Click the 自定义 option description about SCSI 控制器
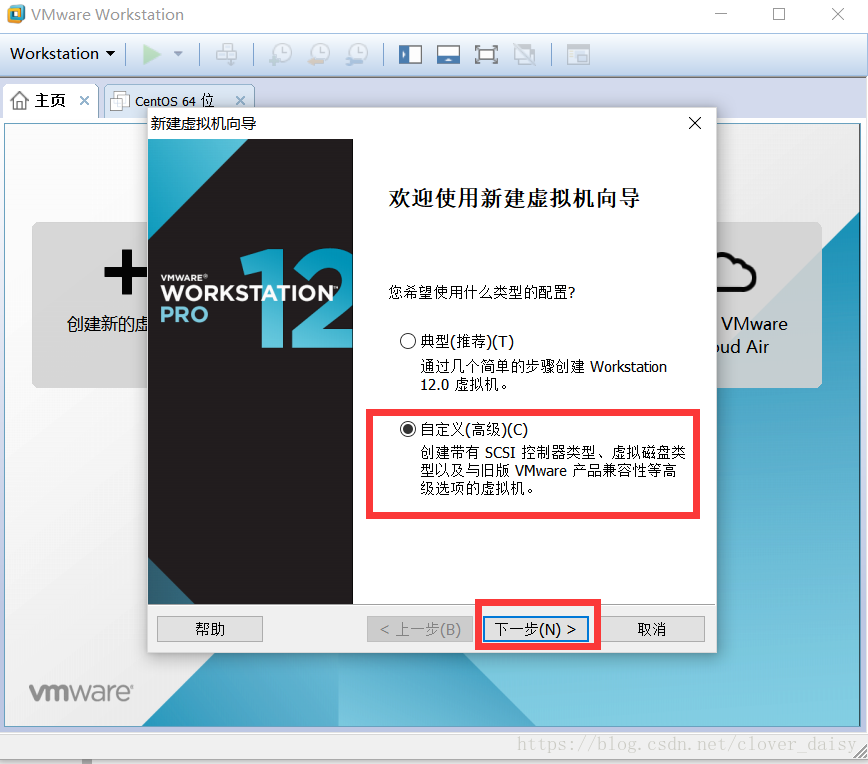The height and width of the screenshot is (764, 868). click(x=552, y=471)
